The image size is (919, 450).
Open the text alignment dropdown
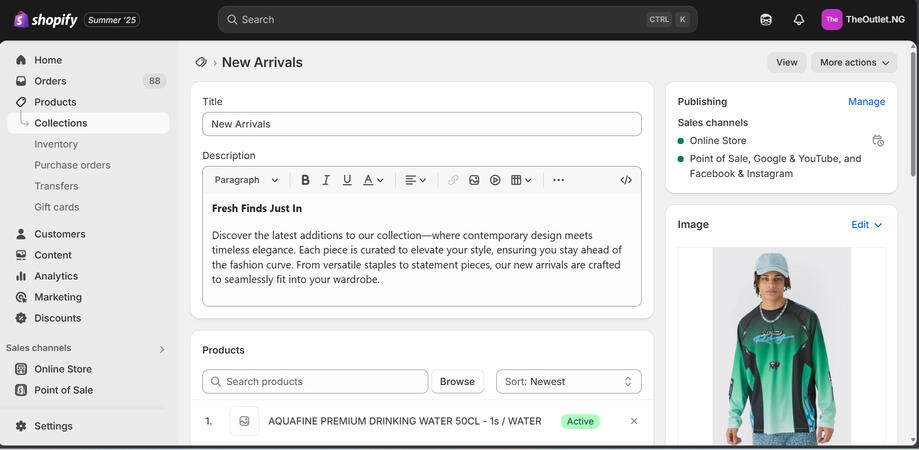(416, 180)
